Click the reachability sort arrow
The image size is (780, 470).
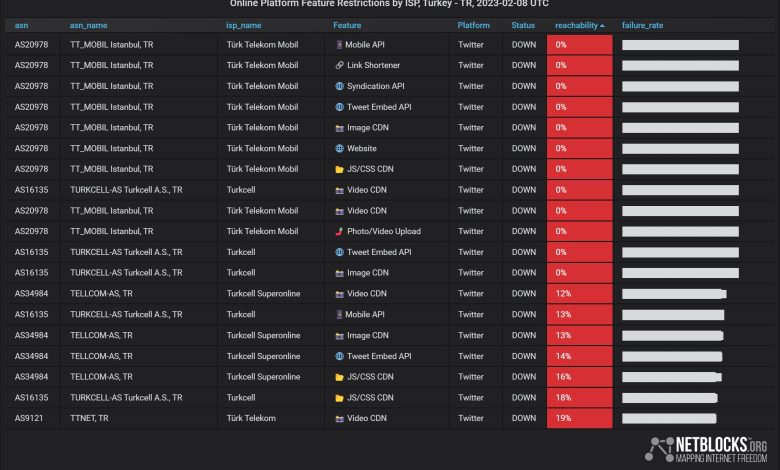click(602, 25)
